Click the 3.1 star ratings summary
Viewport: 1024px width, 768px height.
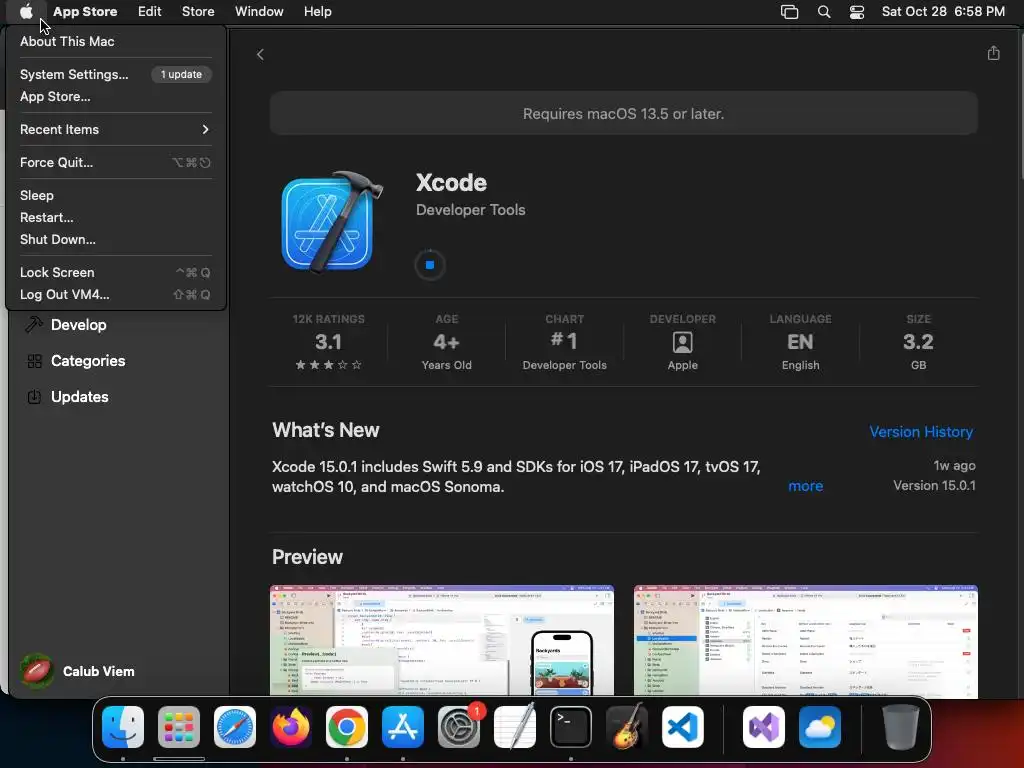[x=328, y=342]
